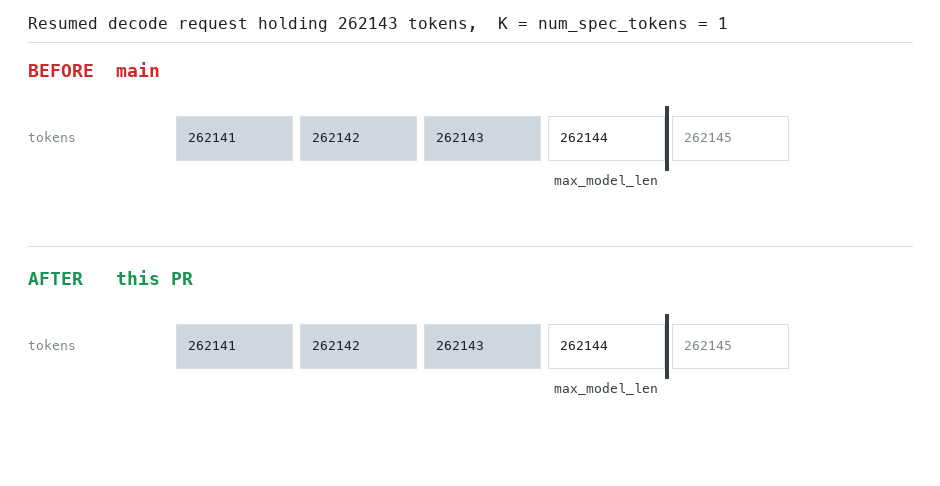The height and width of the screenshot is (486, 940).
Task: Click the dark max_model_len marker bar in AFTER row
Action: click(667, 346)
